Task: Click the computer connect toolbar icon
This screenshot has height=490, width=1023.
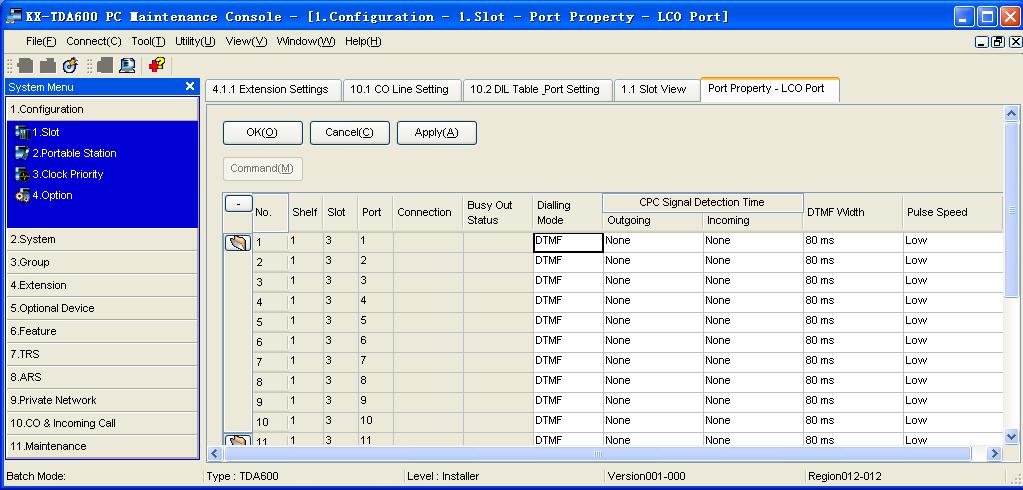Action: point(127,65)
